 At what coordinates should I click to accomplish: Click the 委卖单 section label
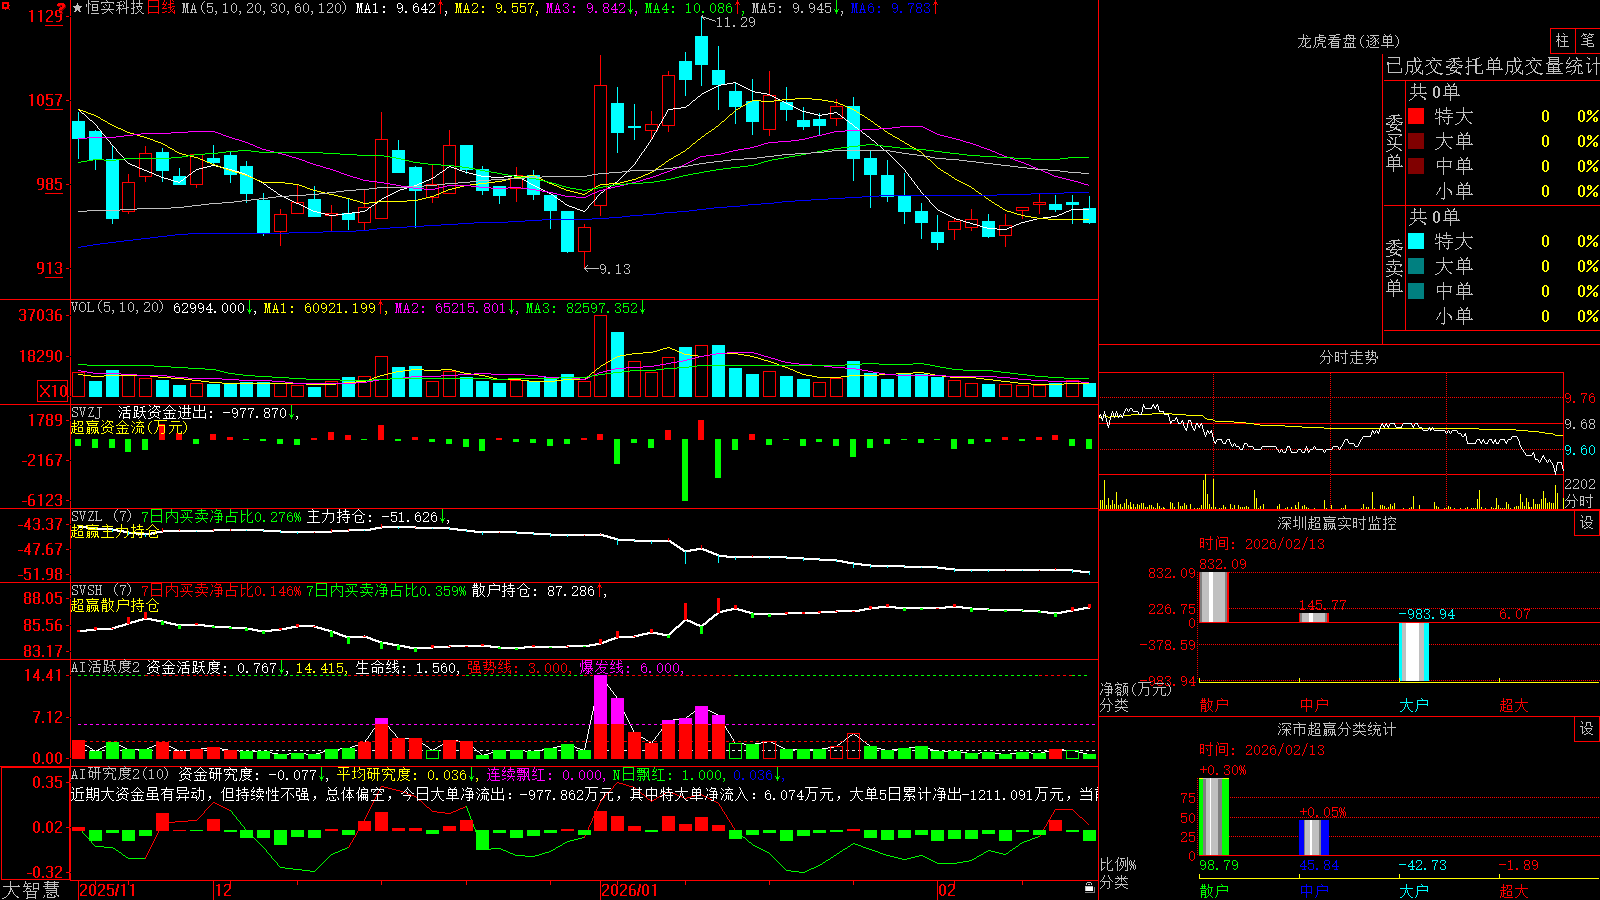click(1394, 267)
